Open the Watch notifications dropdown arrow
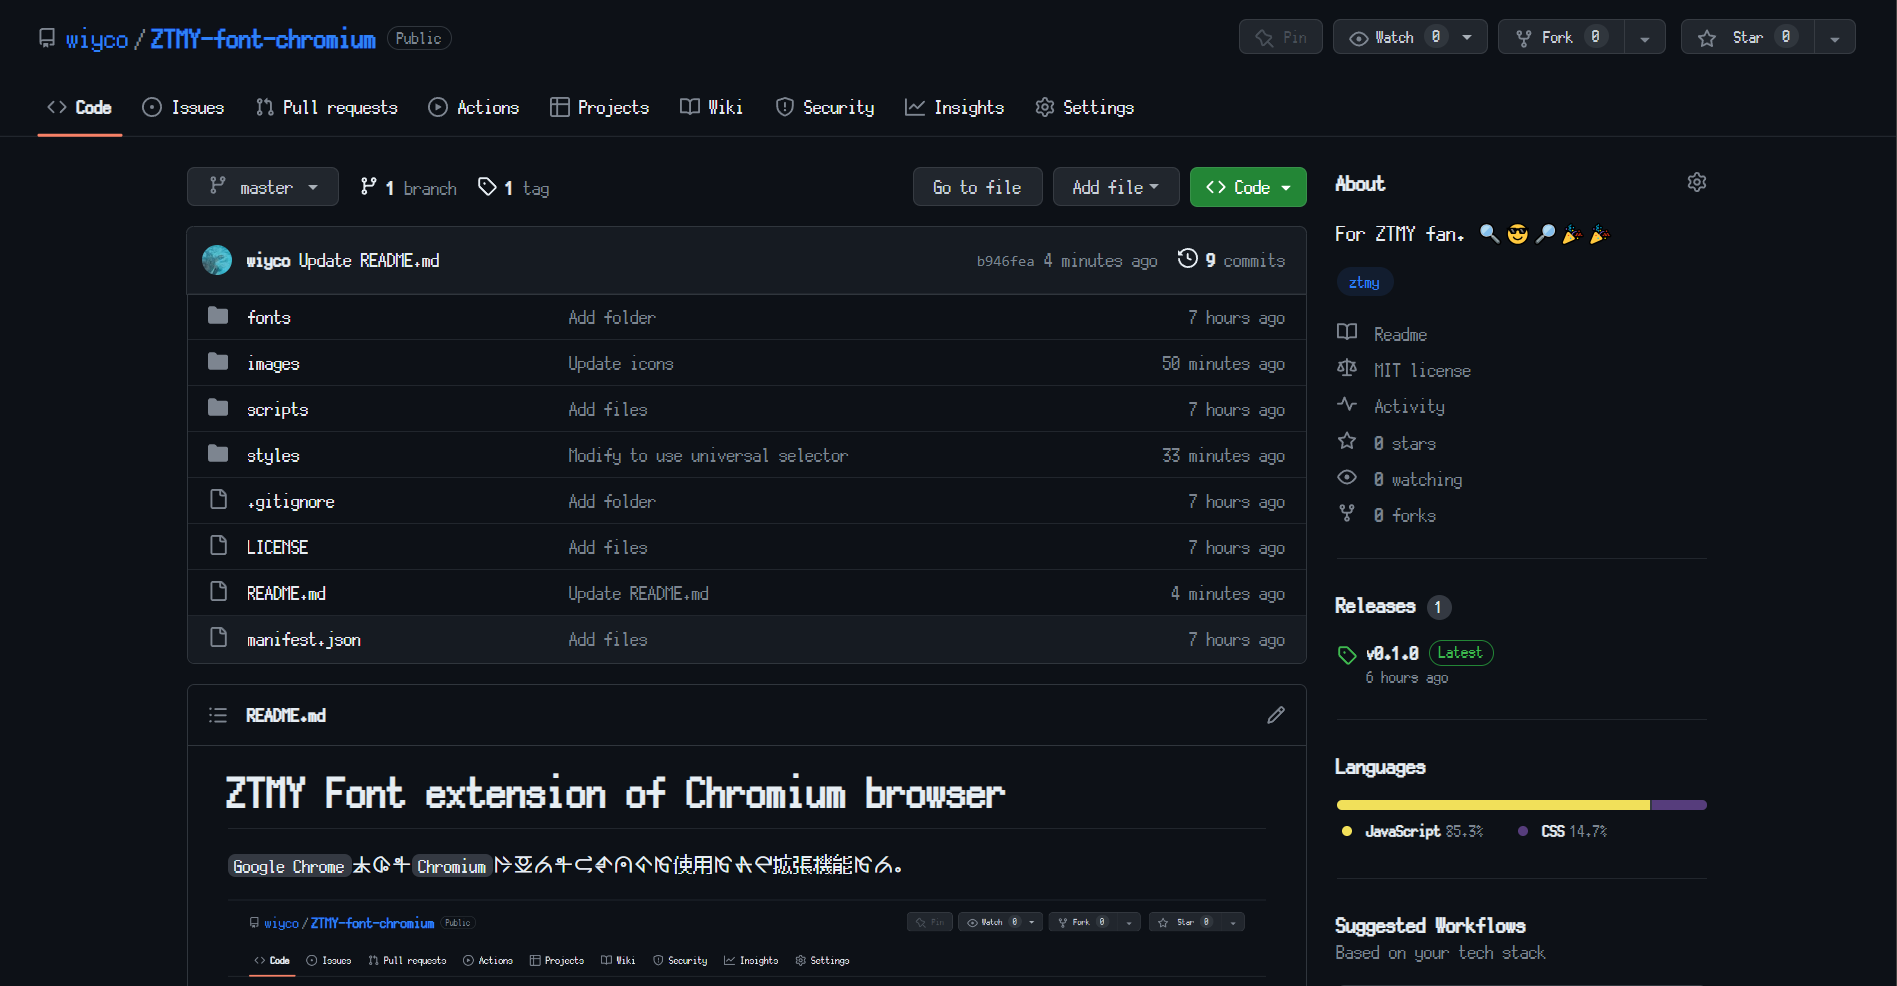The image size is (1897, 986). [x=1467, y=37]
